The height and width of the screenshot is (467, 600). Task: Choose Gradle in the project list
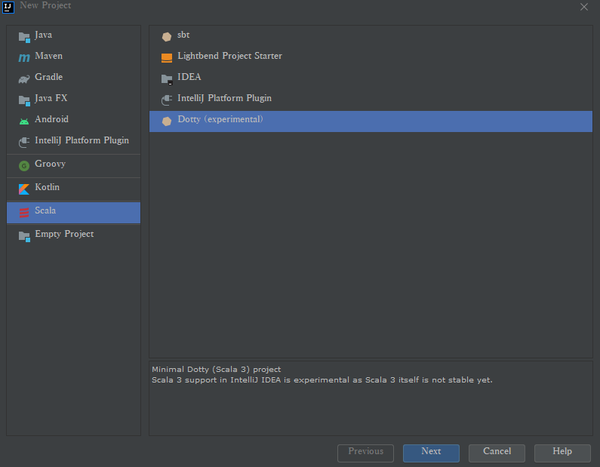tap(73, 78)
